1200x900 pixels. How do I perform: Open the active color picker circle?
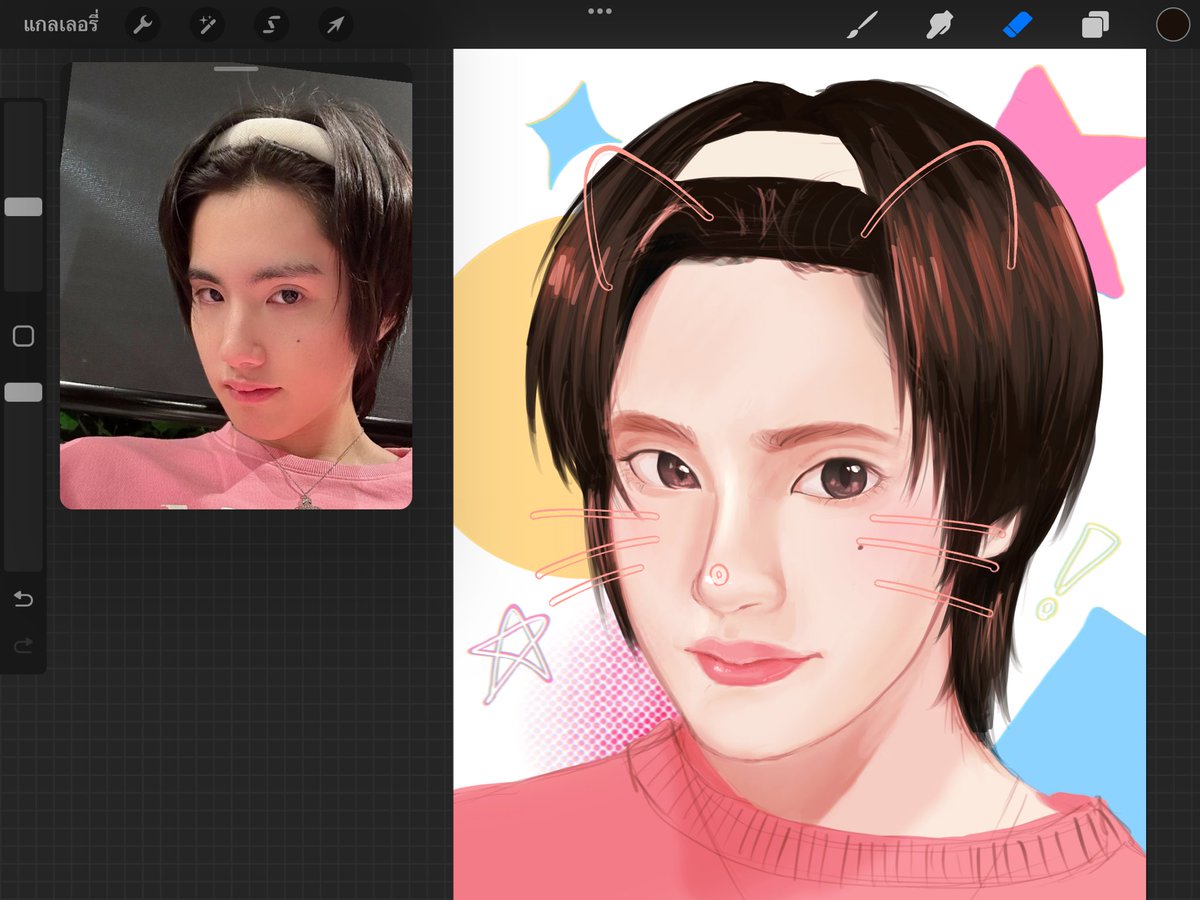(x=1173, y=24)
